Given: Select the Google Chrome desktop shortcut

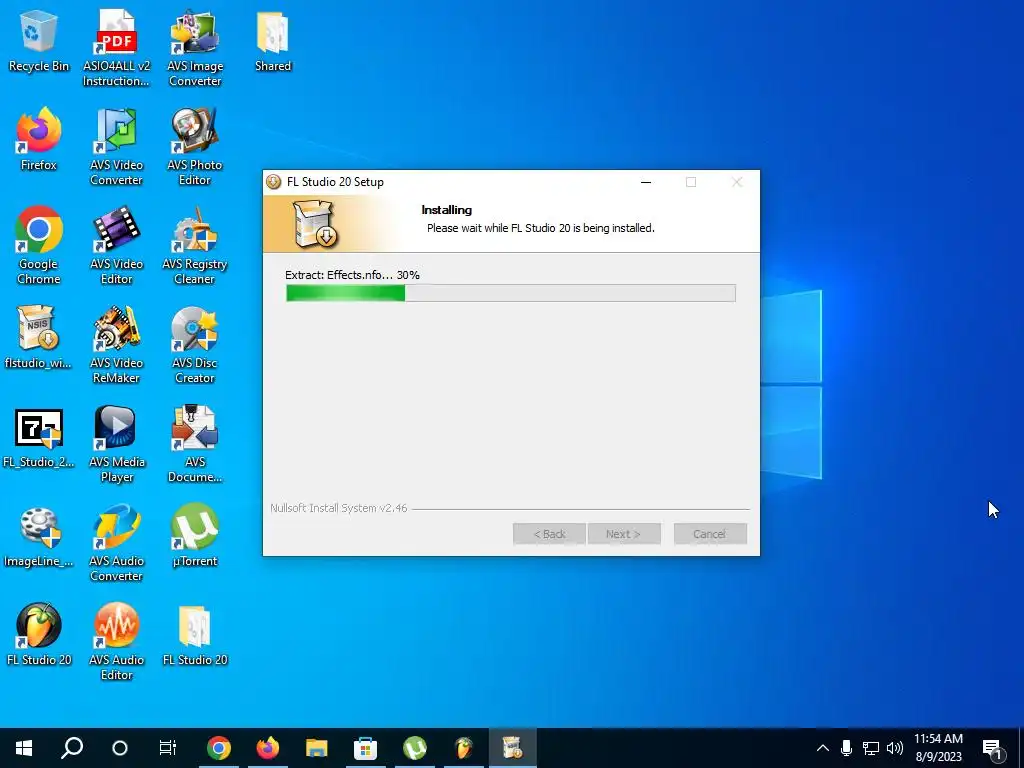Looking at the screenshot, I should click(39, 246).
